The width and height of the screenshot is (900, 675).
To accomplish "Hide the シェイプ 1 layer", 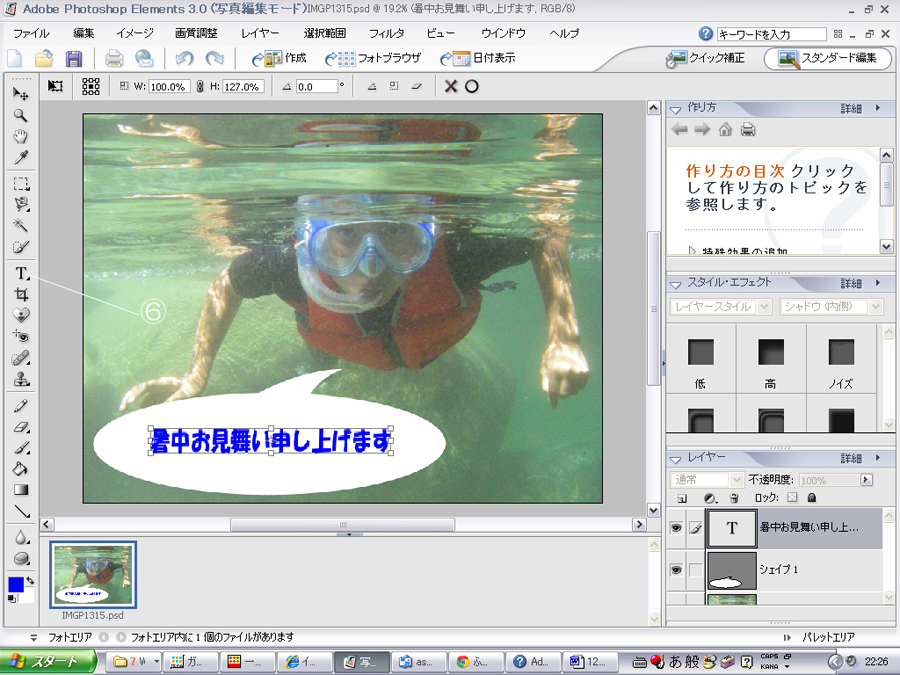I will tap(676, 570).
